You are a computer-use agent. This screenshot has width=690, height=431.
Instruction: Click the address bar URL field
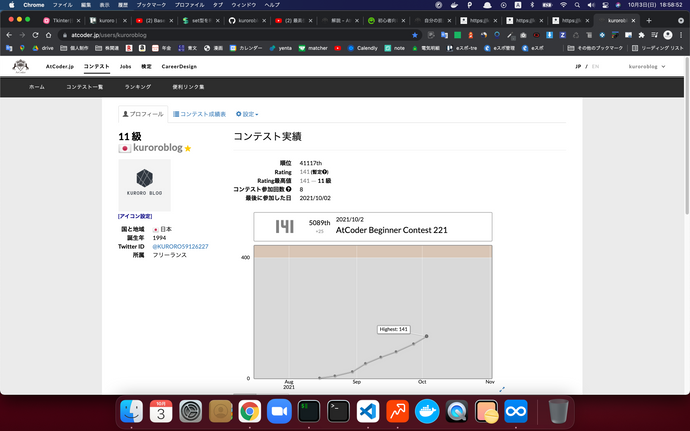point(238,35)
